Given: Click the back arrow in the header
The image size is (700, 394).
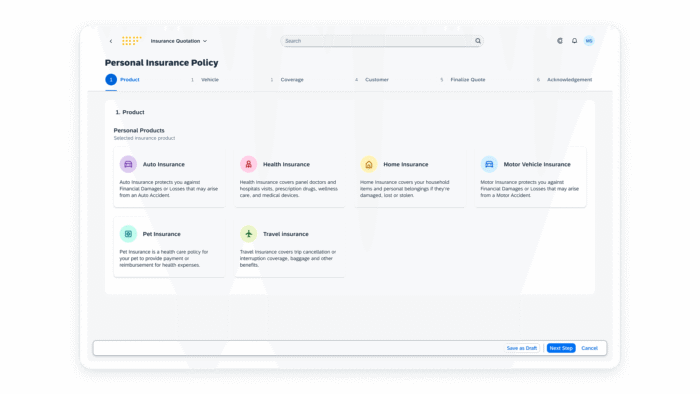Looking at the screenshot, I should coord(111,41).
